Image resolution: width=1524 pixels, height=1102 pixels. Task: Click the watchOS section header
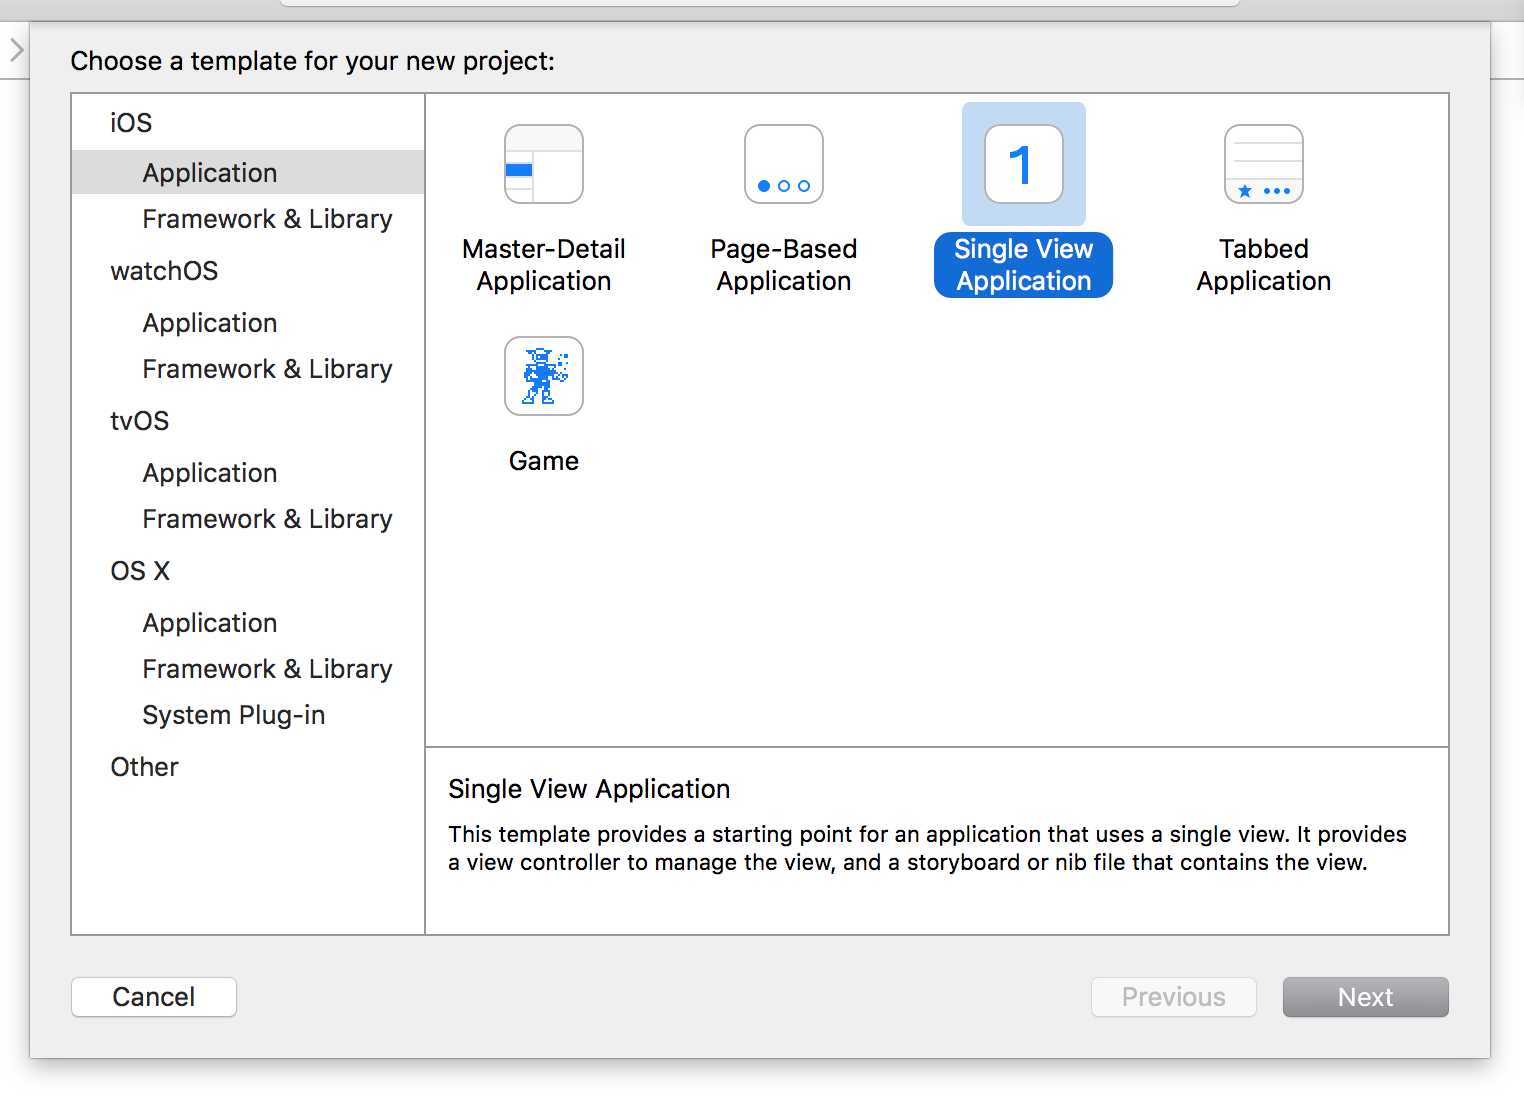click(164, 271)
